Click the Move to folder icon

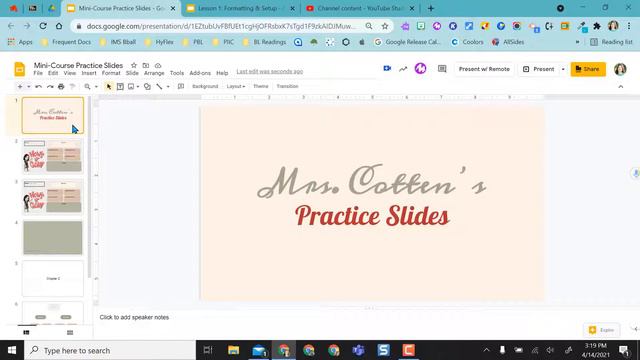coord(146,65)
